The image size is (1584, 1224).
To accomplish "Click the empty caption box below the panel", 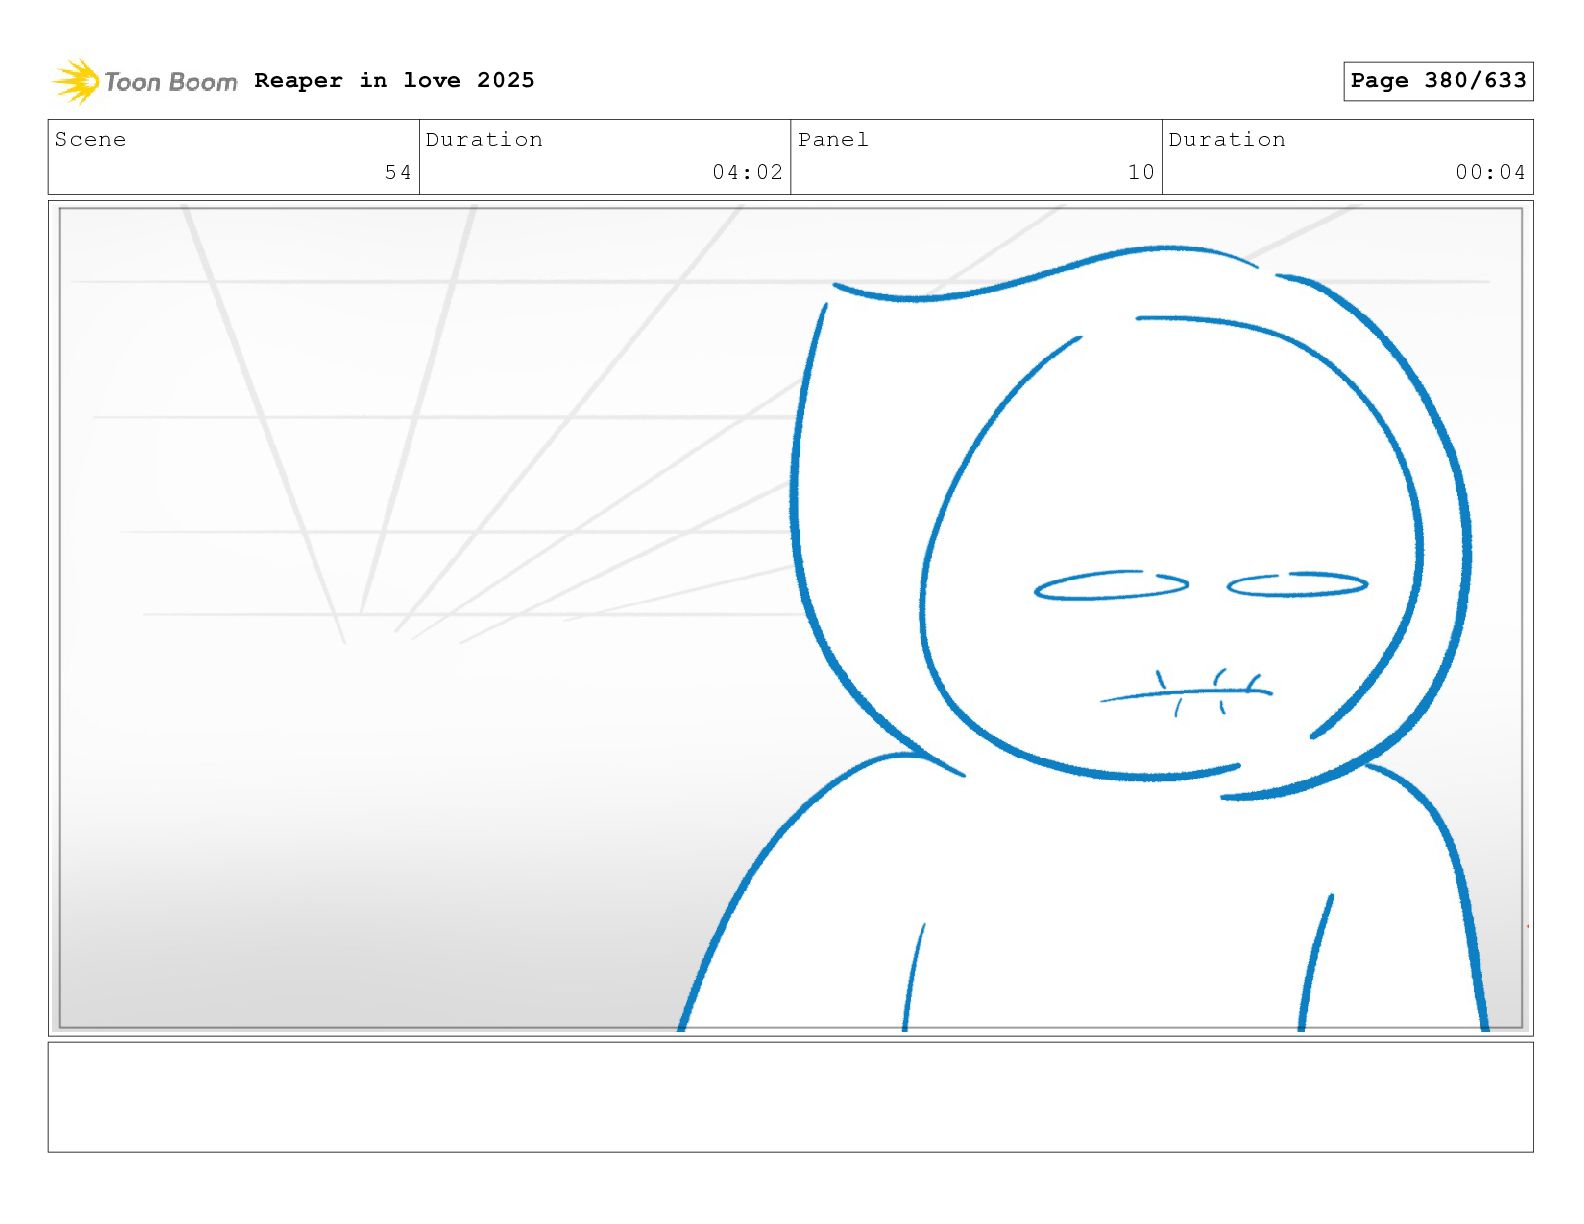I will click(x=790, y=1097).
